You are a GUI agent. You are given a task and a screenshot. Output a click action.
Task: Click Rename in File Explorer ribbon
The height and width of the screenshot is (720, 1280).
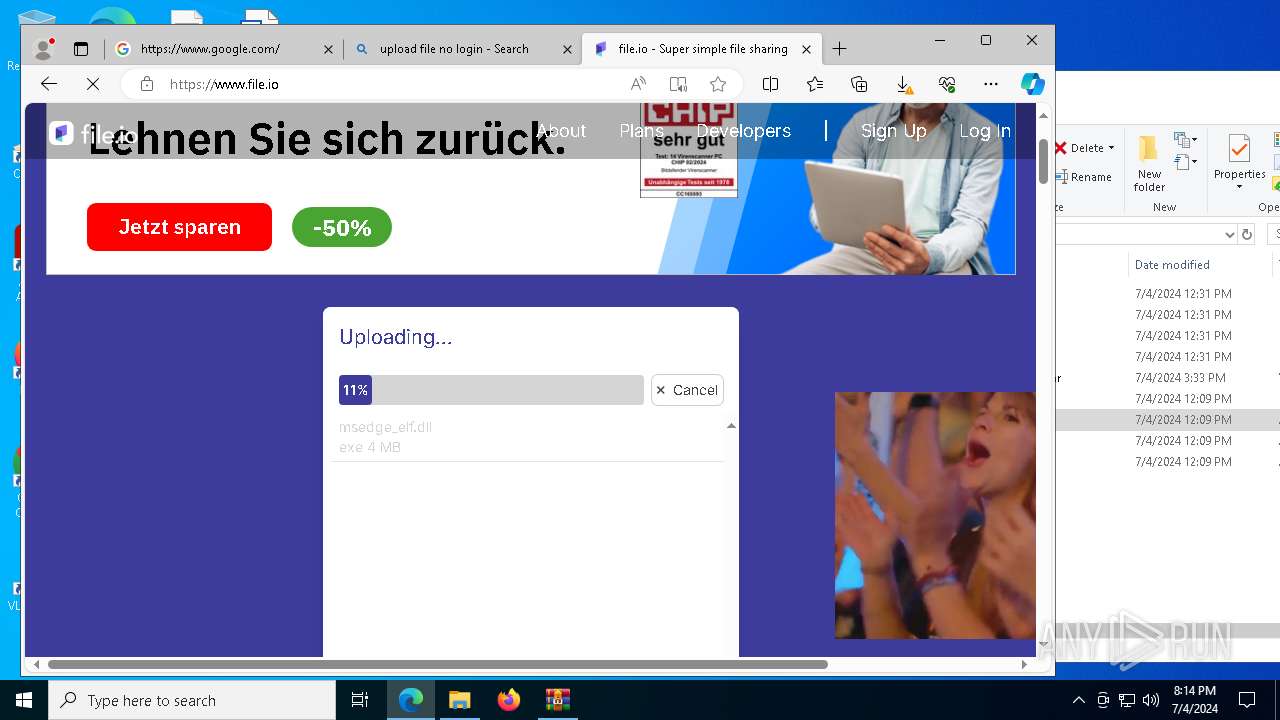click(x=1084, y=177)
